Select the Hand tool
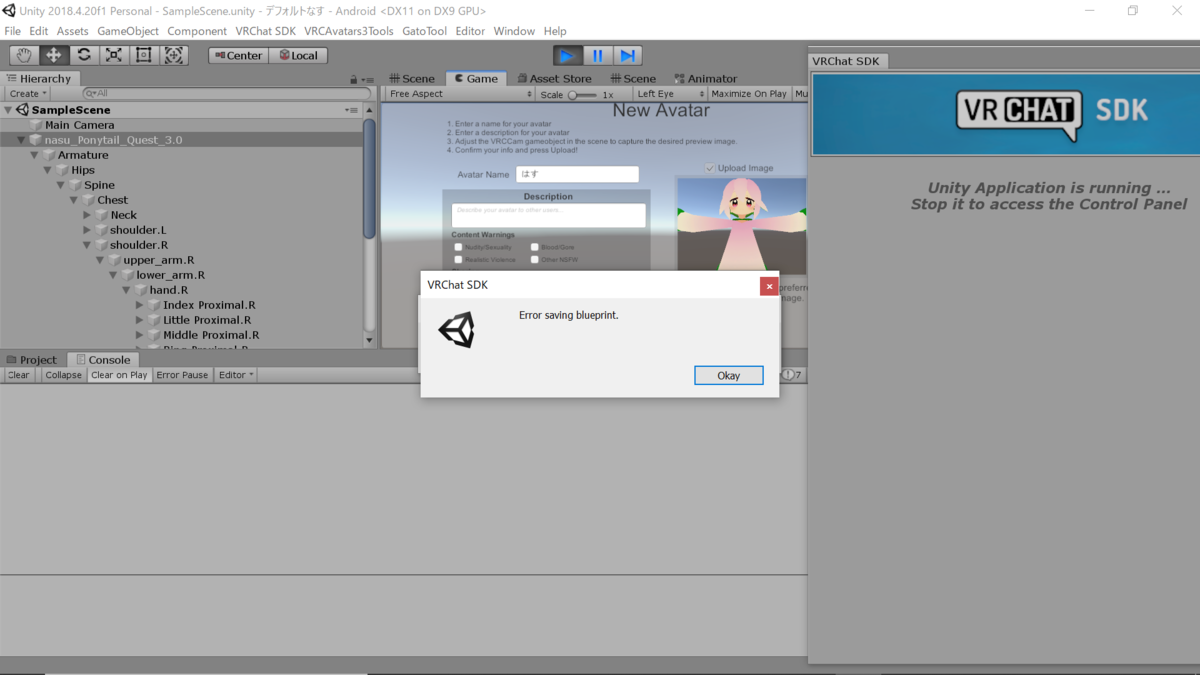 coord(24,55)
